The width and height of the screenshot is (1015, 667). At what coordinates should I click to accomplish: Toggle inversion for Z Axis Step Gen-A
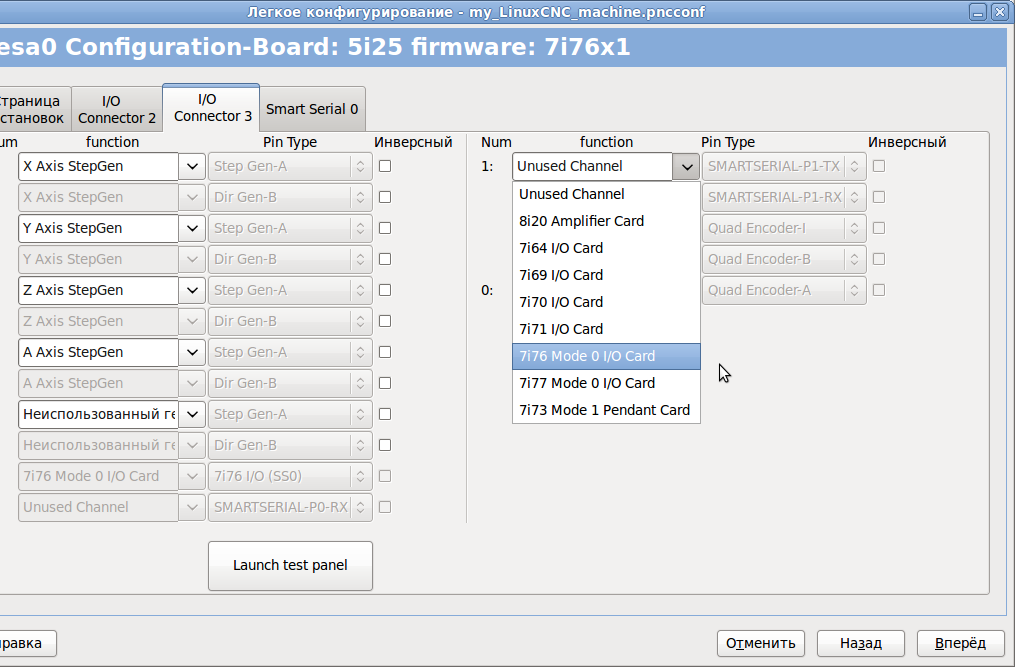[385, 291]
